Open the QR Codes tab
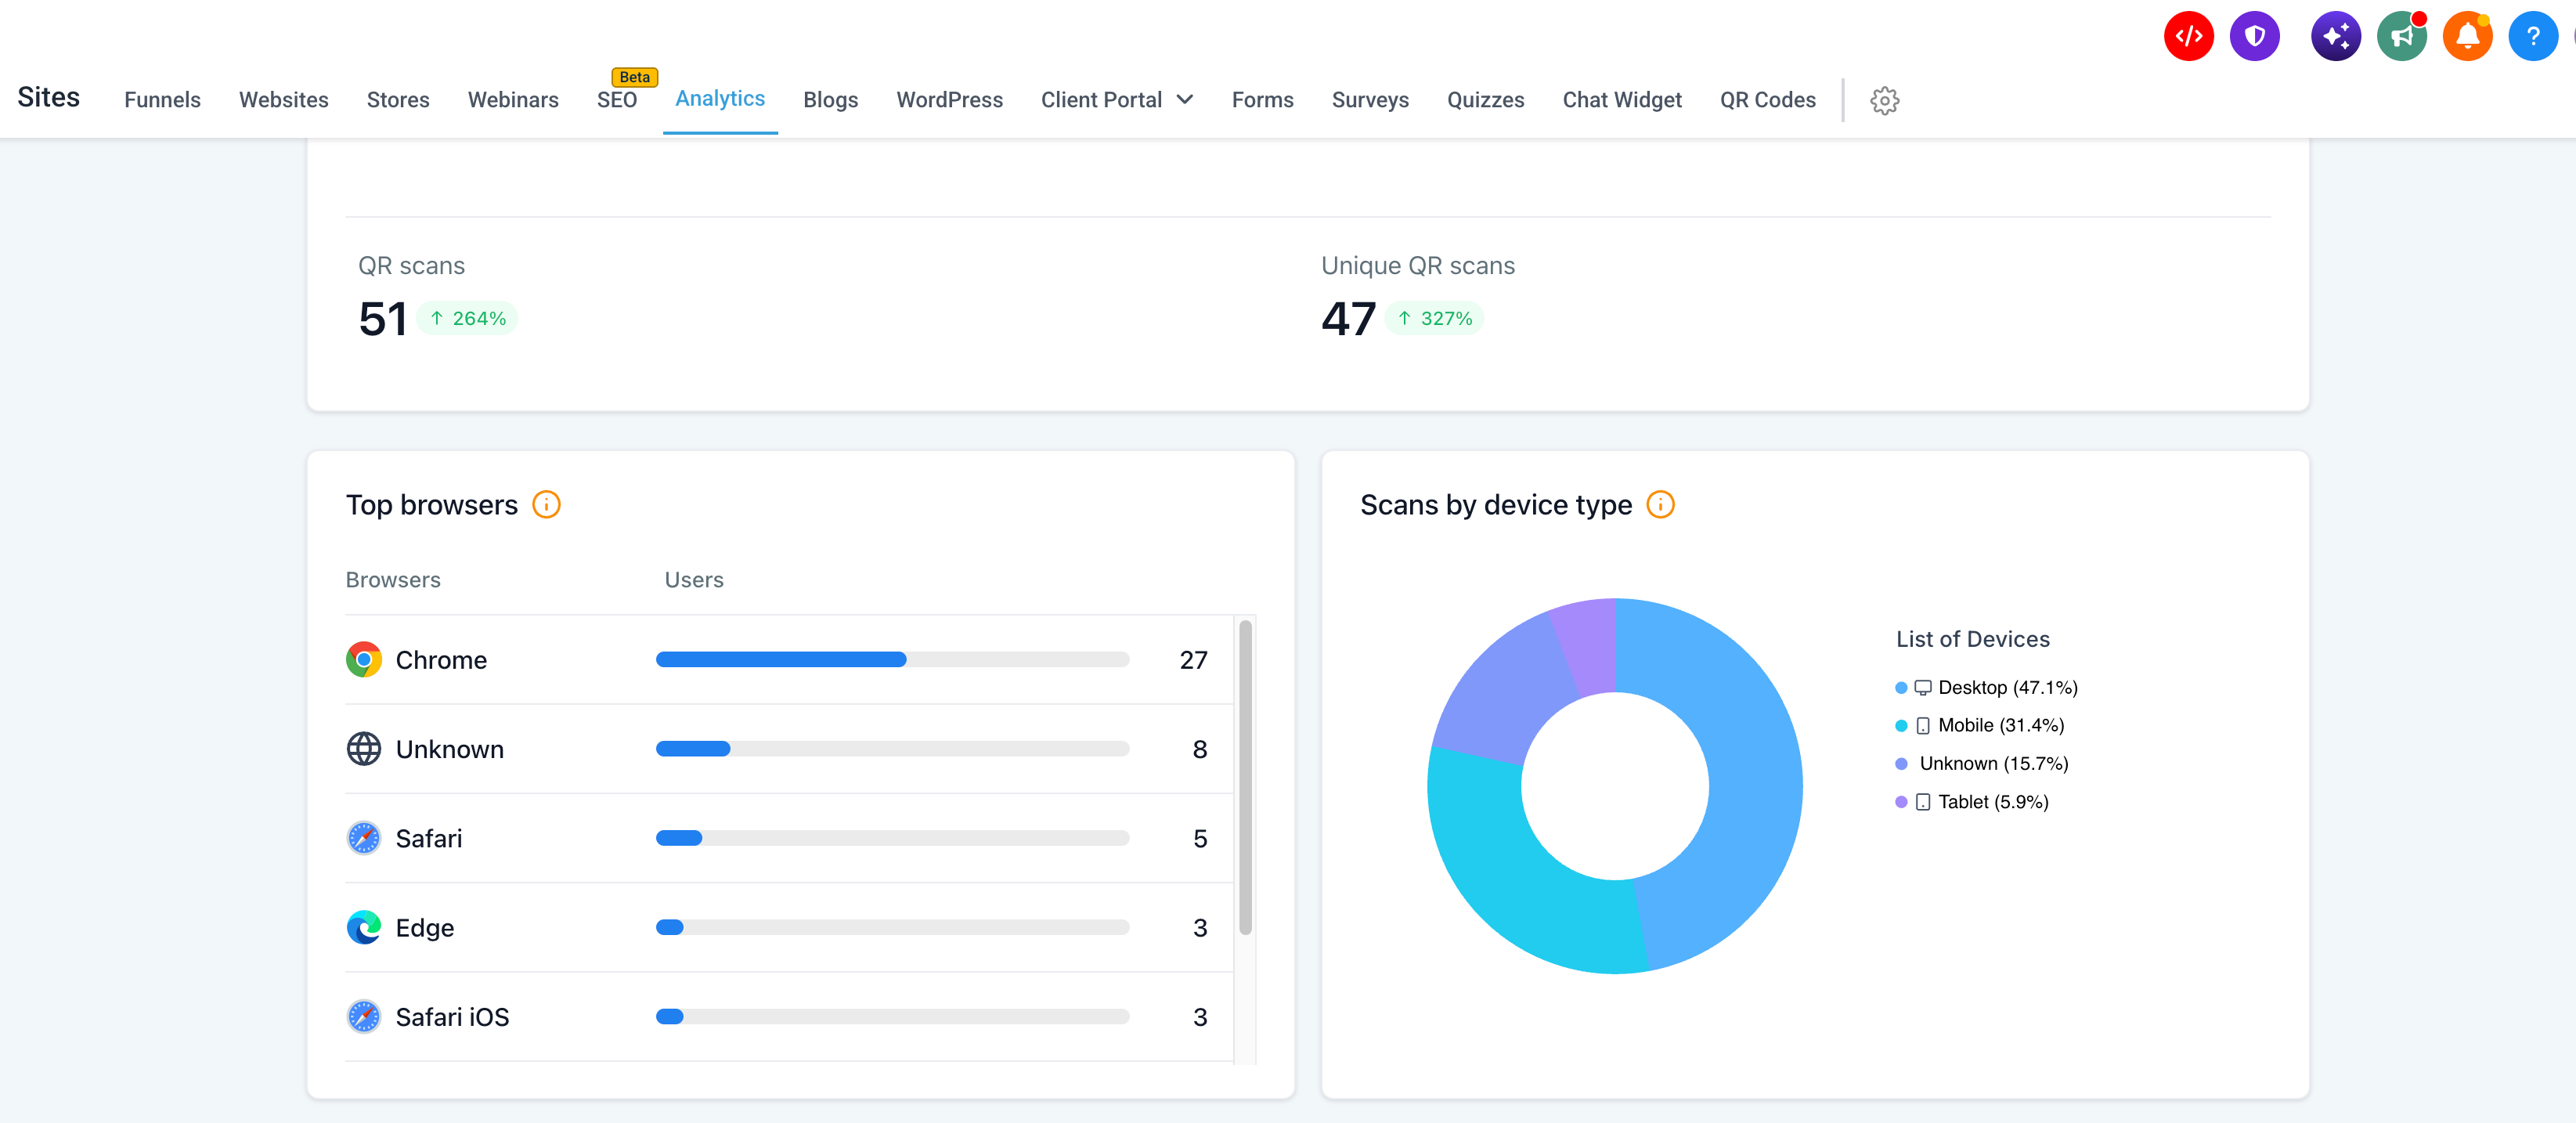Viewport: 2576px width, 1123px height. click(1767, 100)
